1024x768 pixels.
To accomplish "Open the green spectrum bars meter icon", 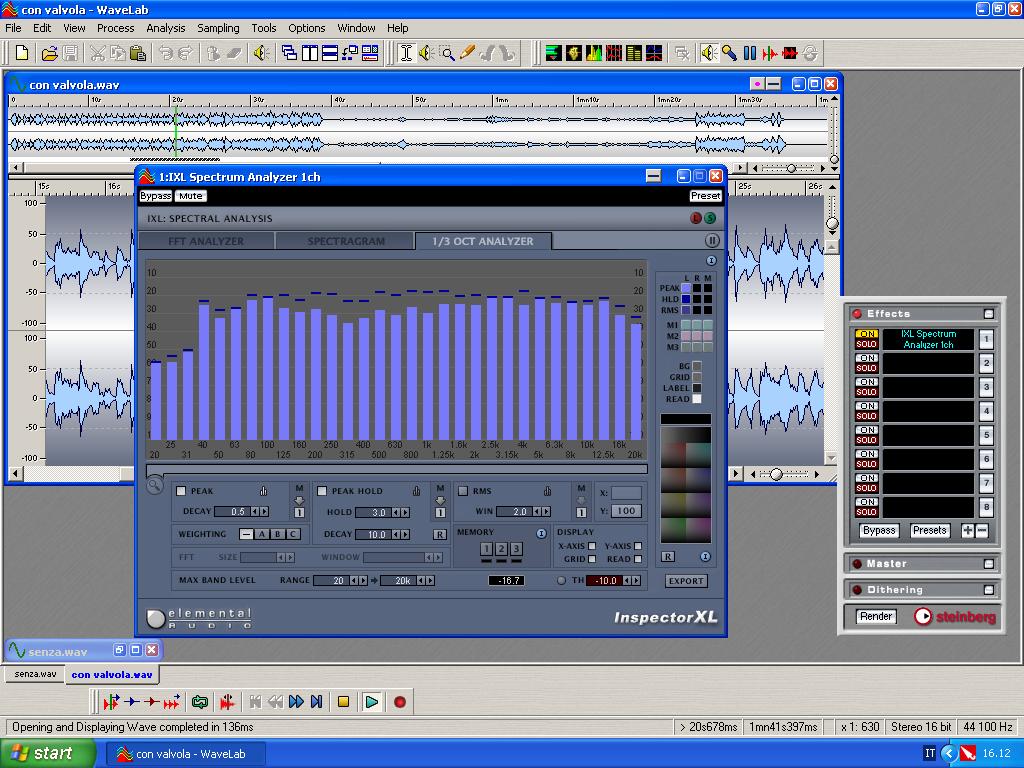I will [x=594, y=53].
